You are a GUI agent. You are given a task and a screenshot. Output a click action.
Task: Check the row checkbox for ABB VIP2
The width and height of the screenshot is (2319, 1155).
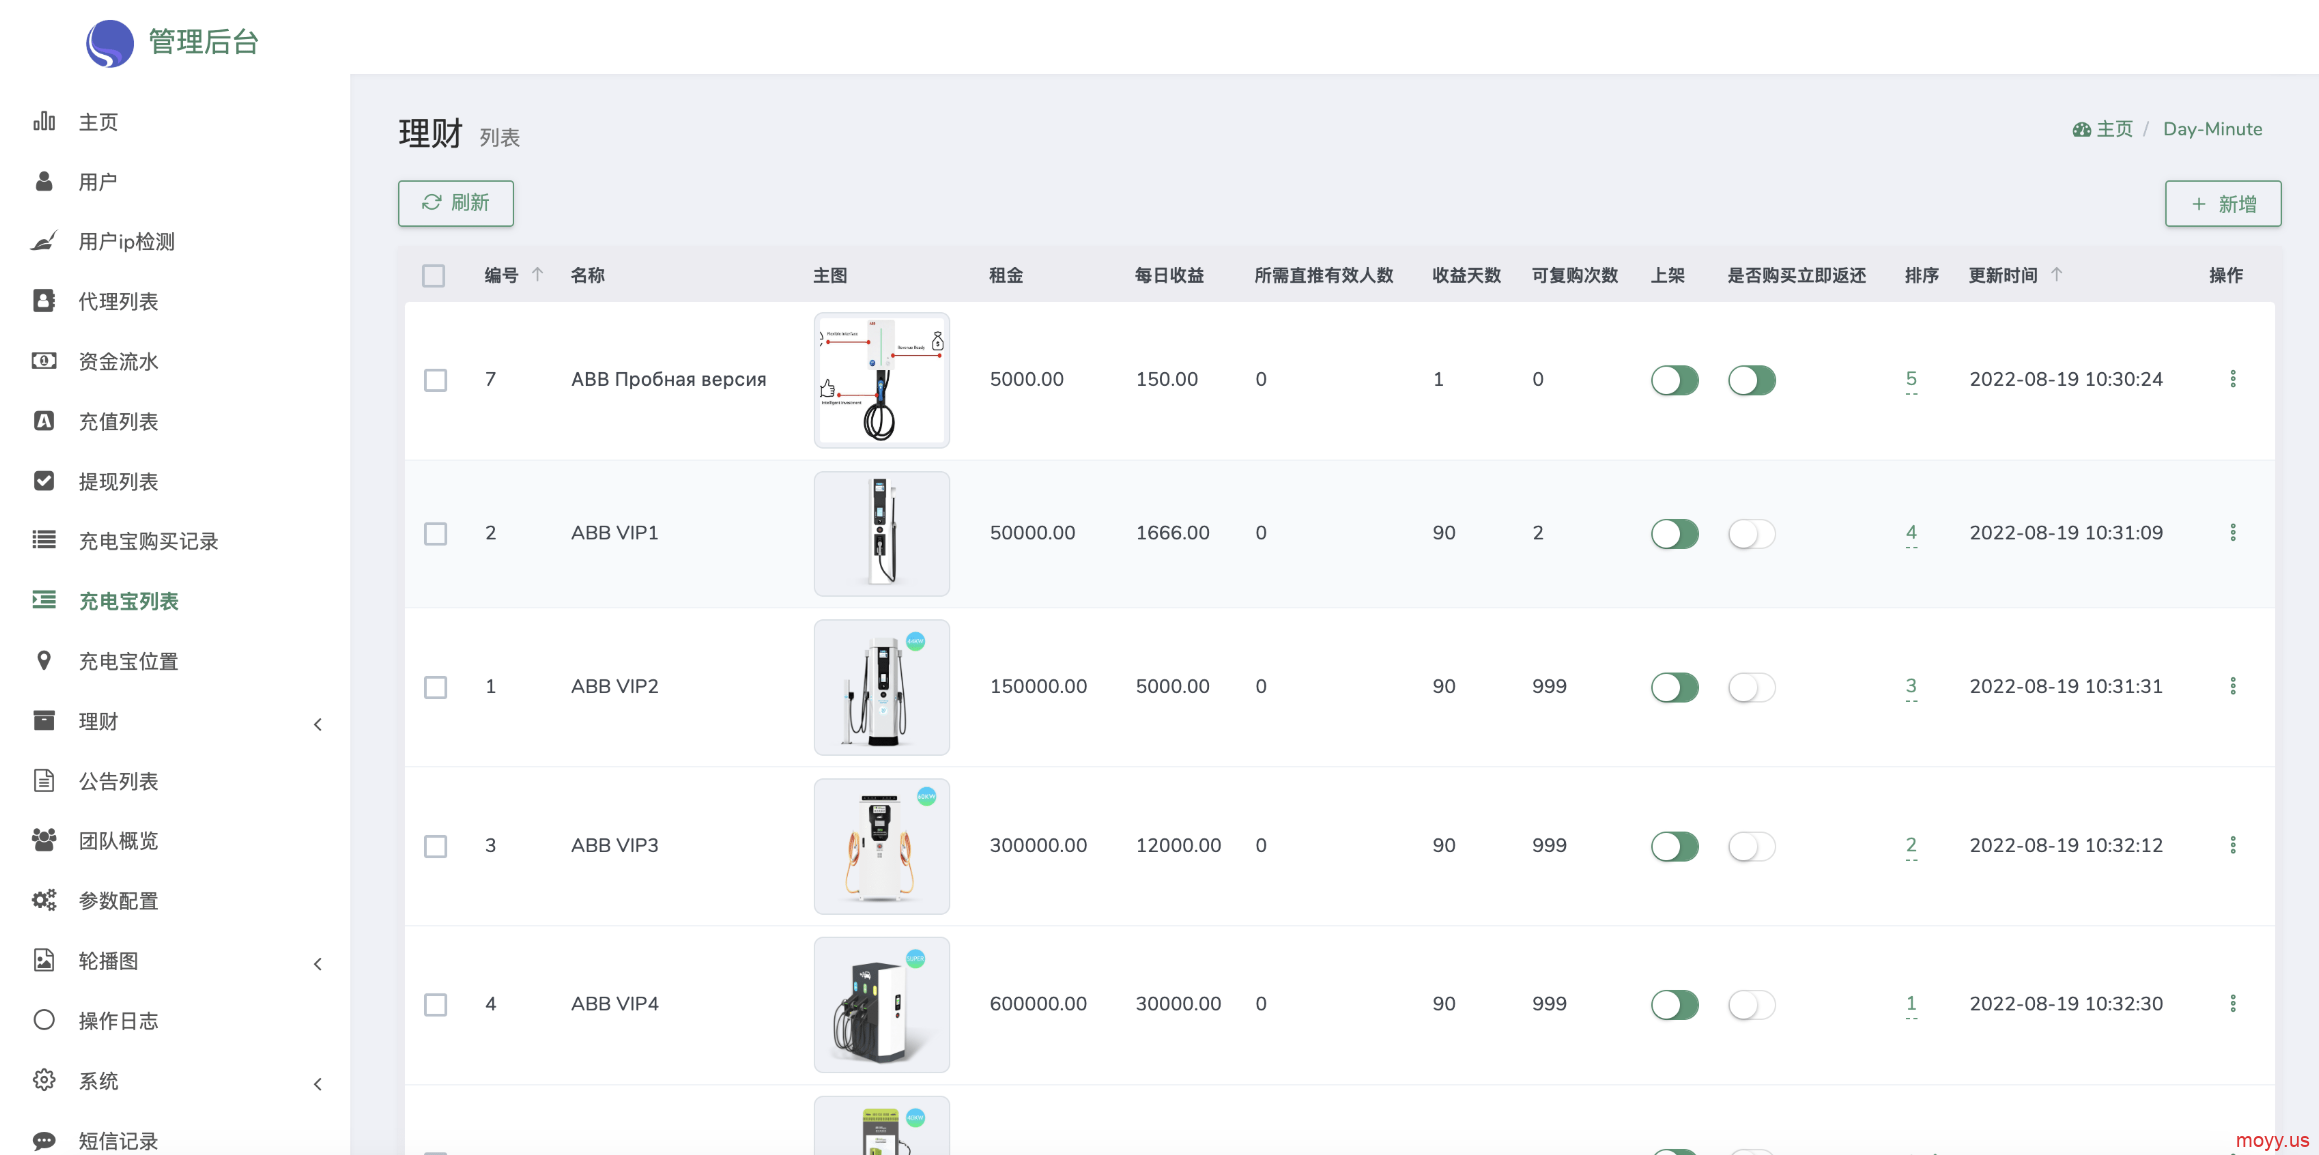[435, 687]
